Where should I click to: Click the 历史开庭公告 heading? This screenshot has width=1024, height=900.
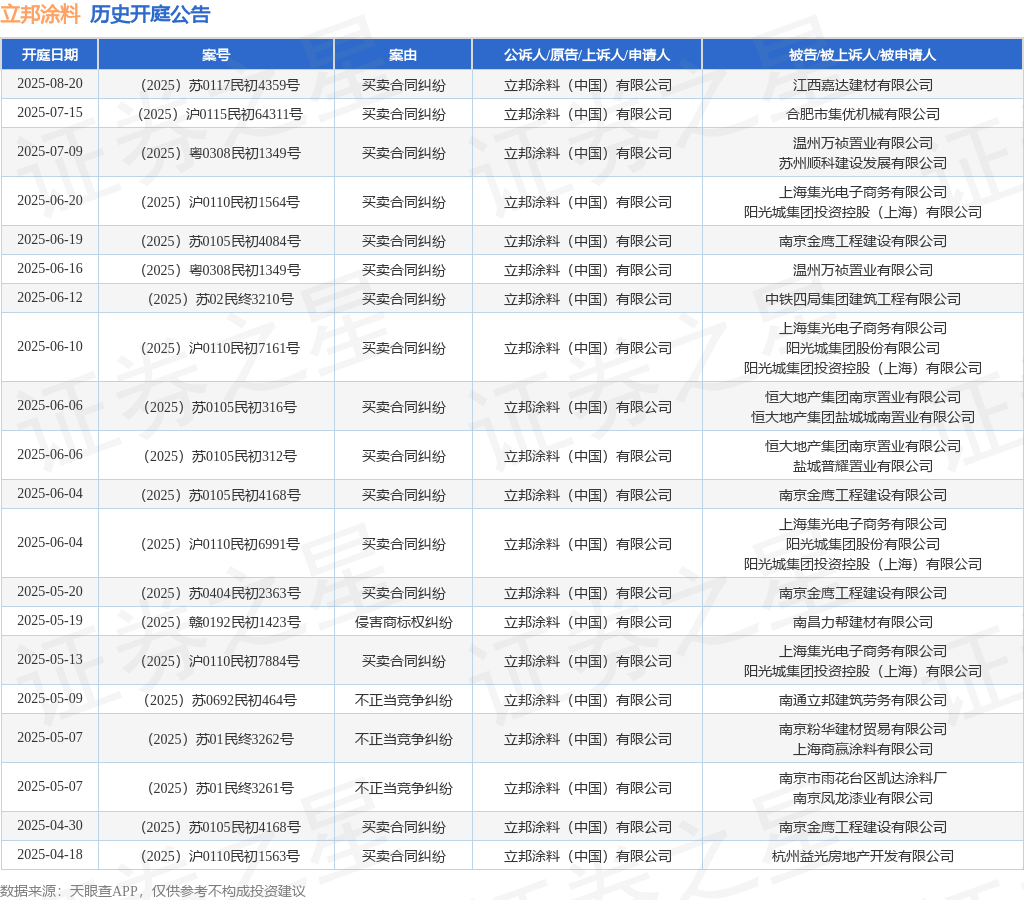pos(150,14)
